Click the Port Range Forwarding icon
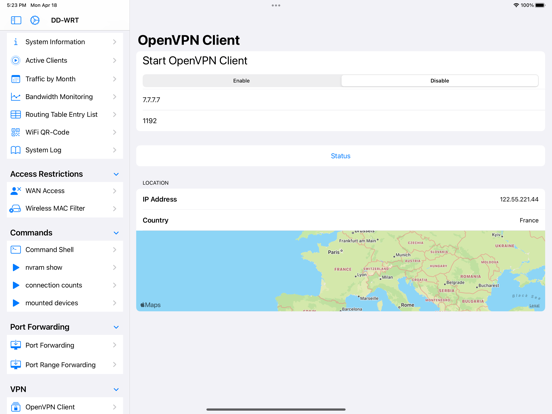 [x=15, y=364]
